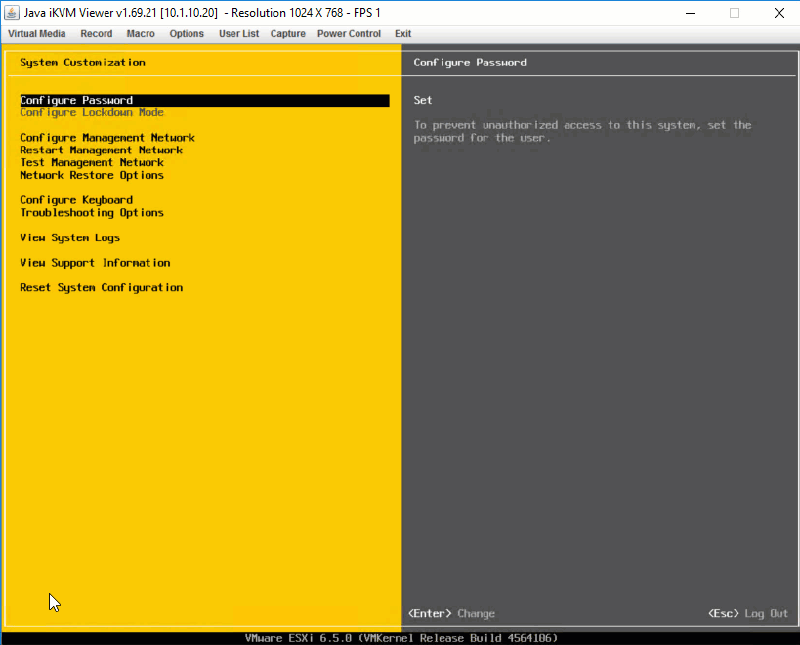Select View System Logs option

[x=69, y=237]
